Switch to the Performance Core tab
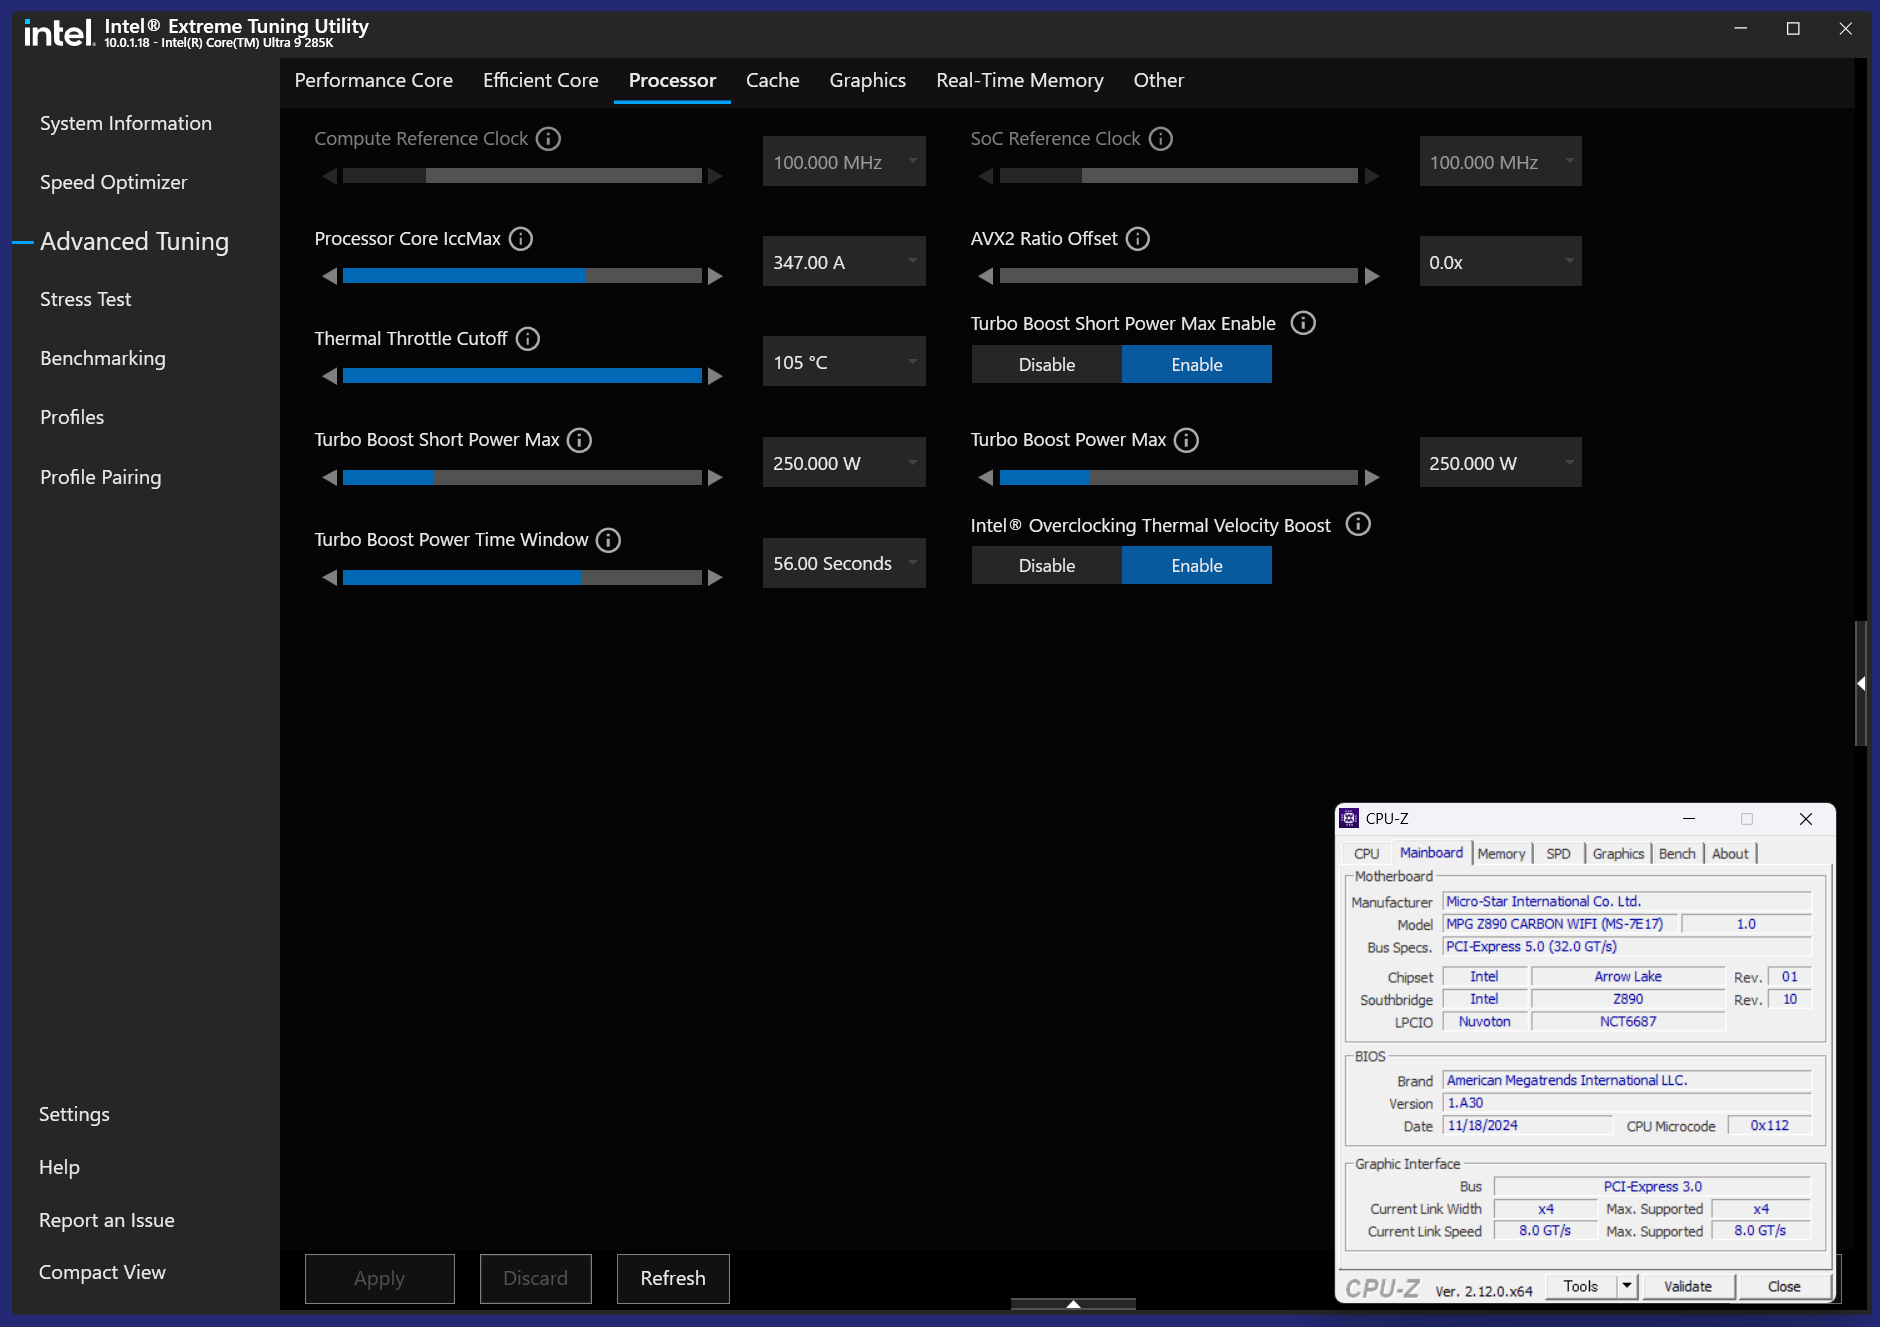This screenshot has width=1880, height=1327. [373, 80]
